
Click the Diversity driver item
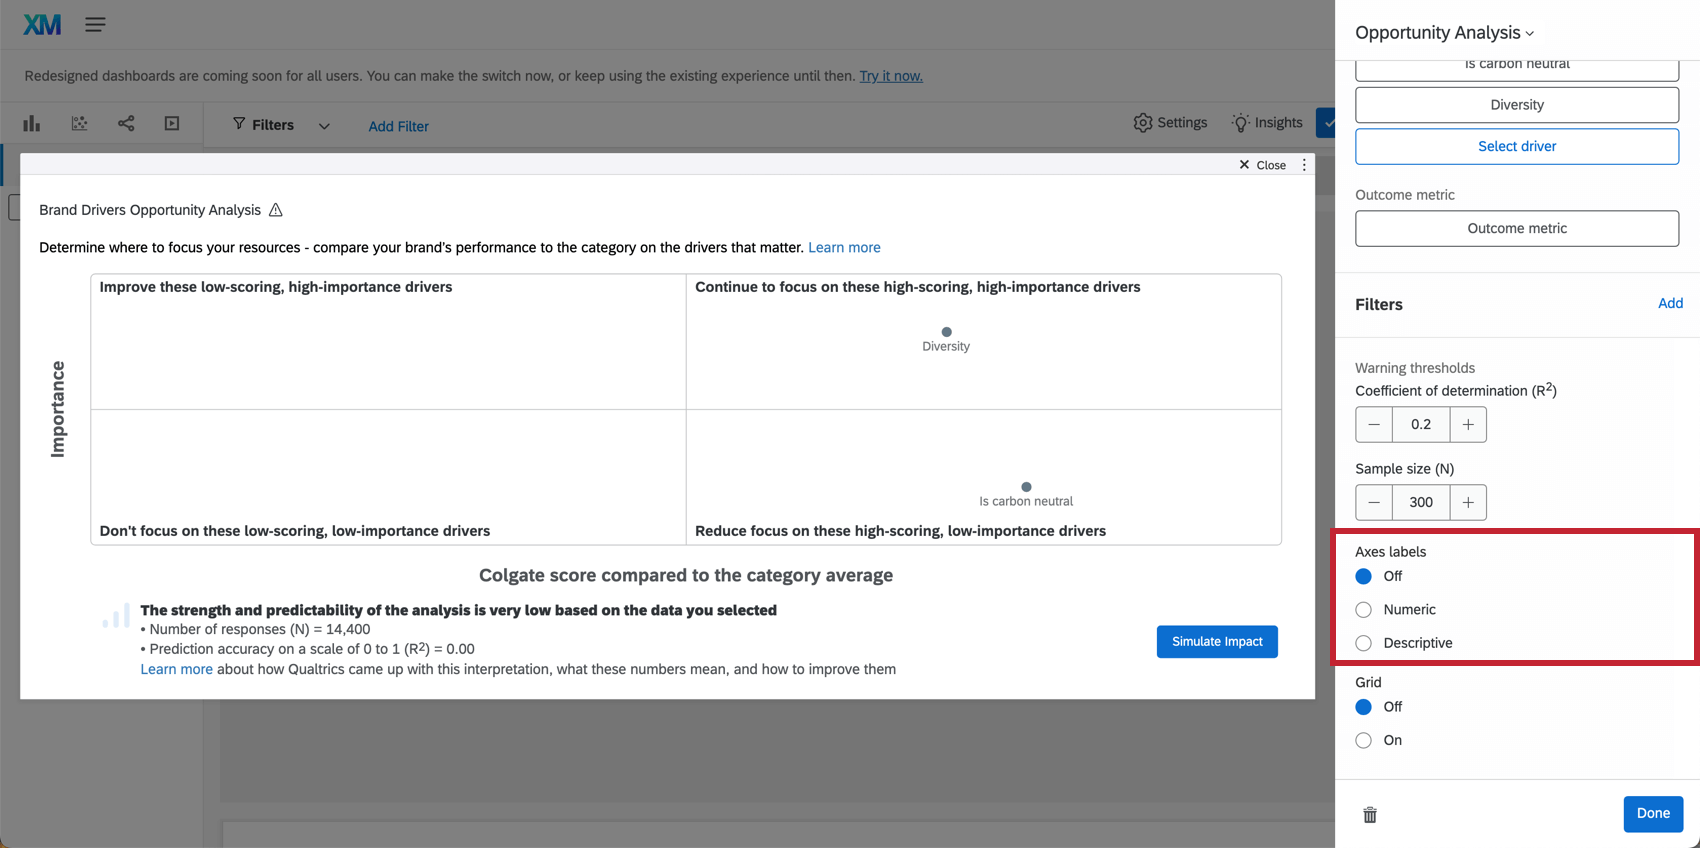coord(1516,105)
